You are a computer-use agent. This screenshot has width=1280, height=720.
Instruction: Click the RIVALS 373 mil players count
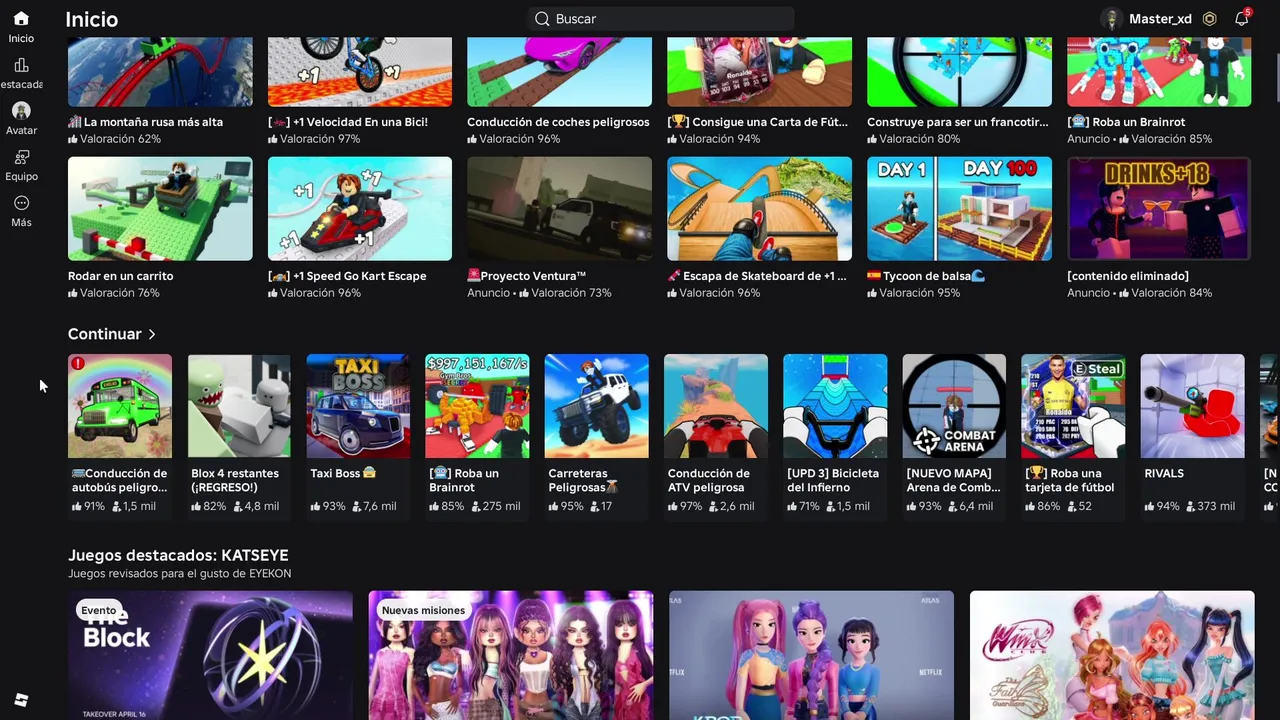tap(1210, 506)
